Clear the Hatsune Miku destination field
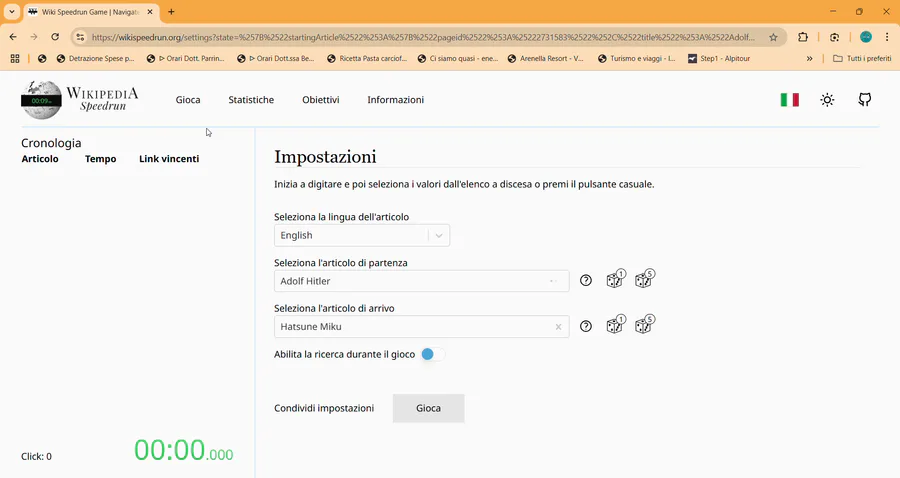The image size is (900, 478). point(558,327)
